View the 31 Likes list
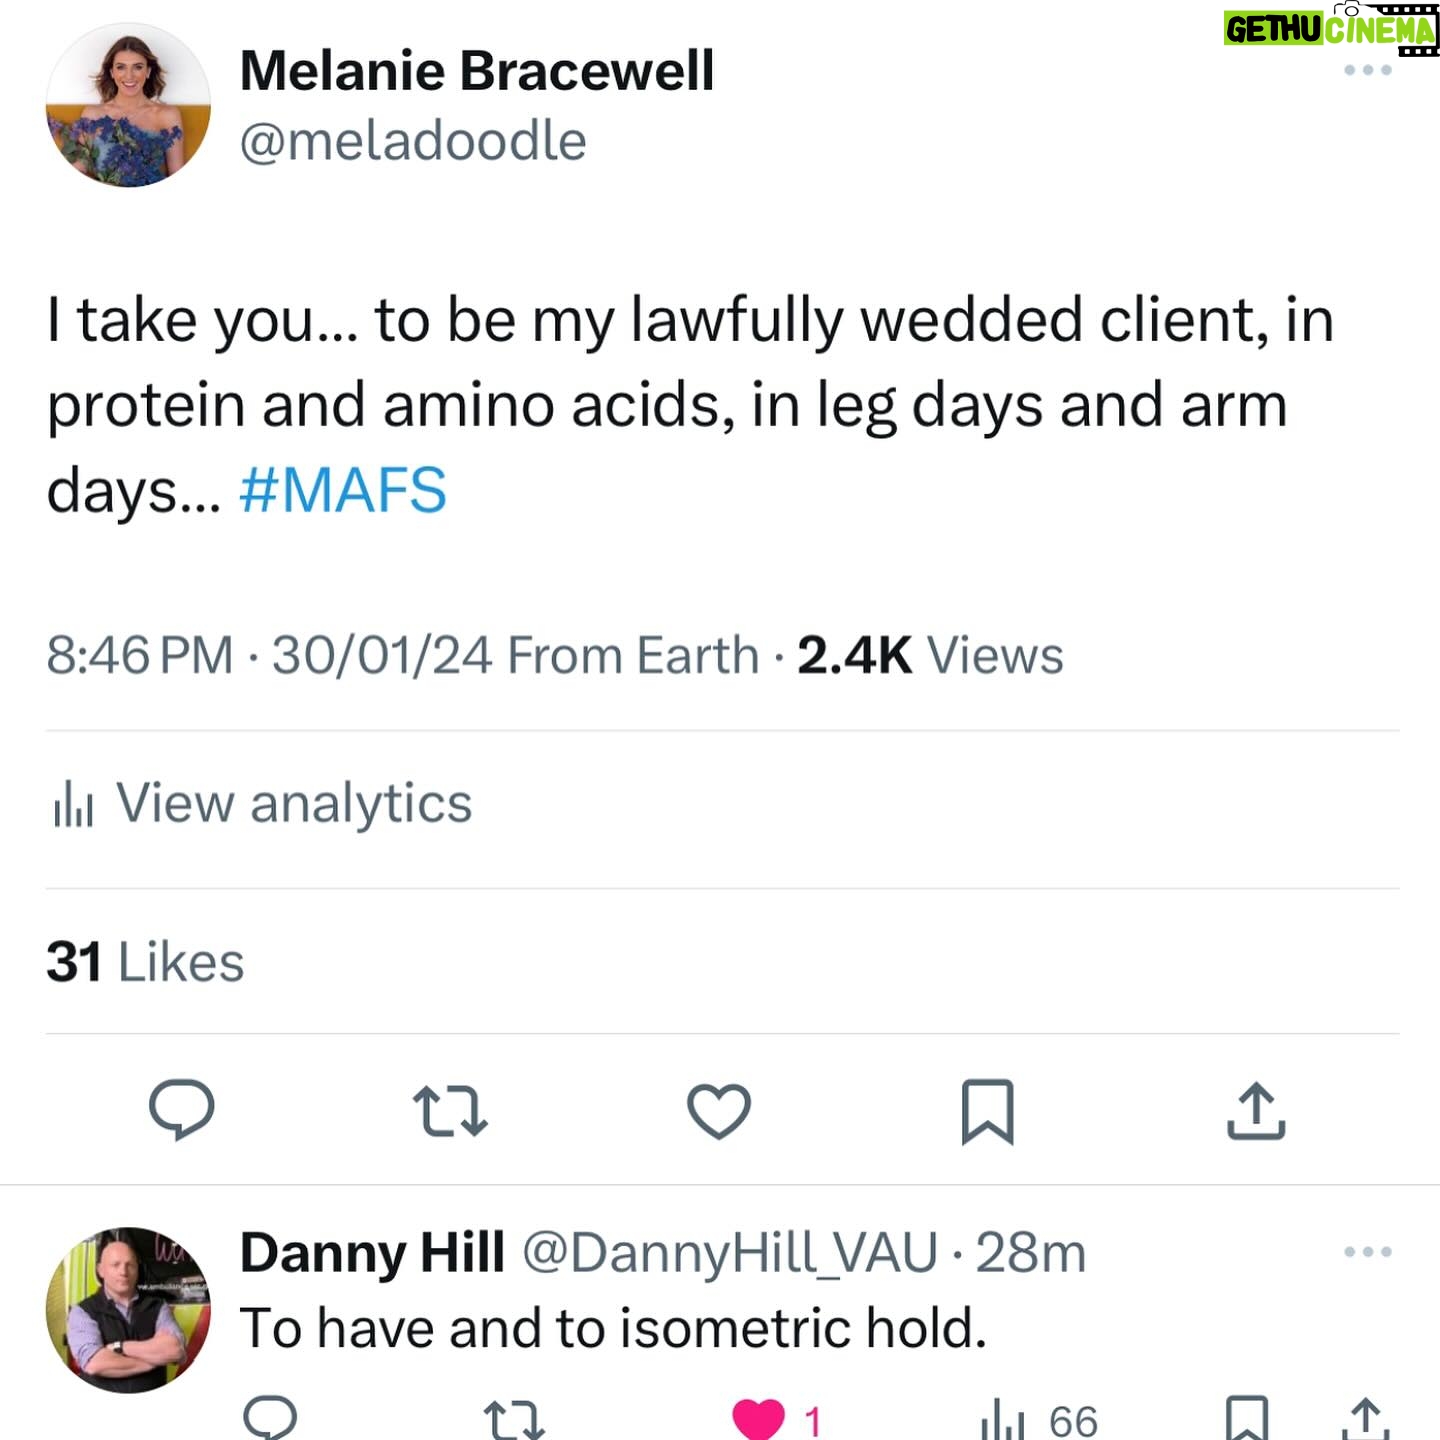Screen dimensions: 1440x1440 (145, 962)
